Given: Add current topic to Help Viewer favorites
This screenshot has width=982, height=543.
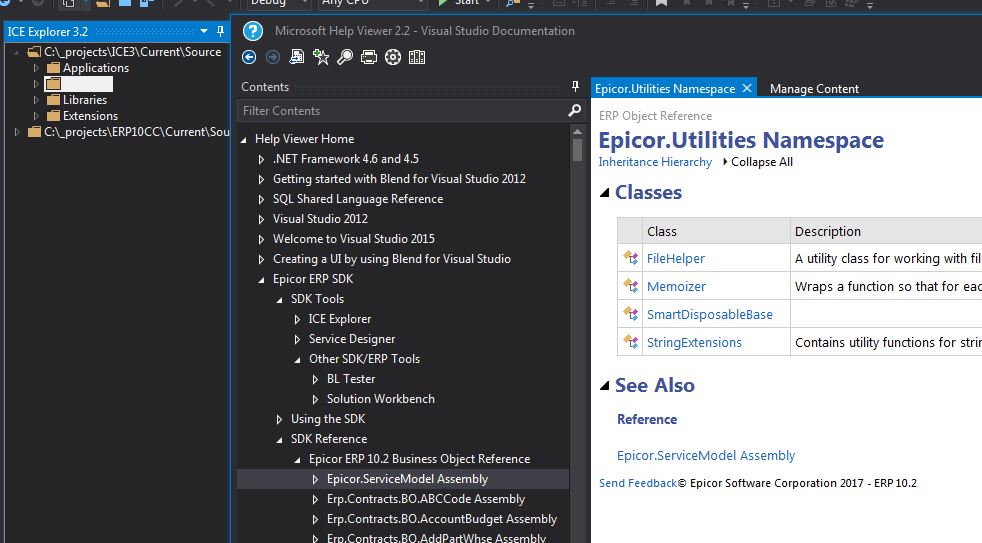Looking at the screenshot, I should 321,57.
